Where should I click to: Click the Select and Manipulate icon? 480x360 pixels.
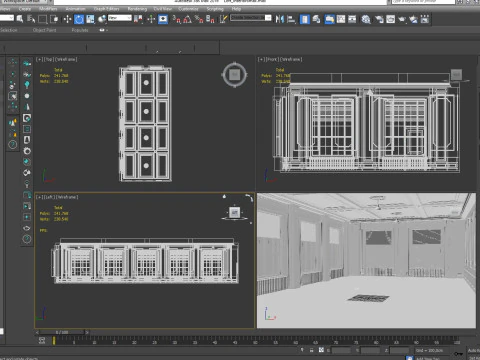(x=151, y=19)
